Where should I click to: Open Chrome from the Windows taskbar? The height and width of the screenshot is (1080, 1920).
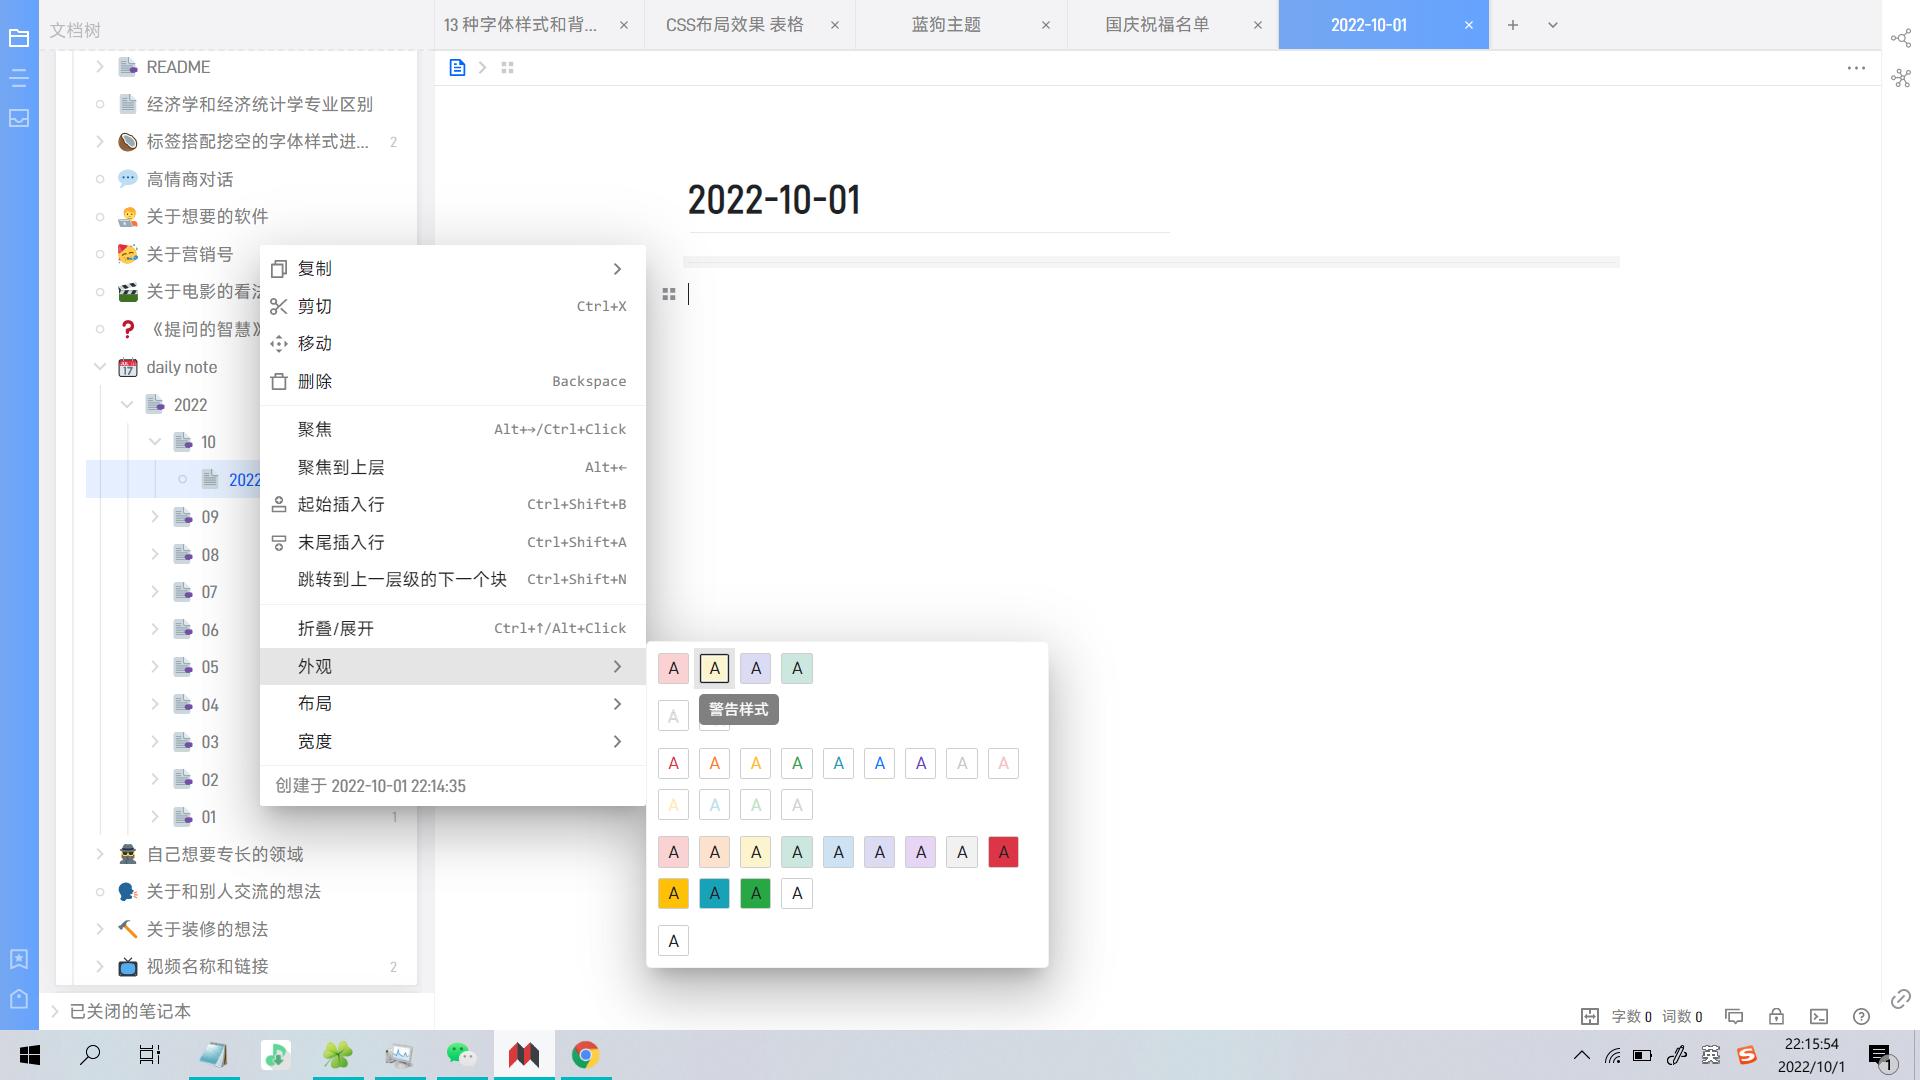[x=586, y=1054]
